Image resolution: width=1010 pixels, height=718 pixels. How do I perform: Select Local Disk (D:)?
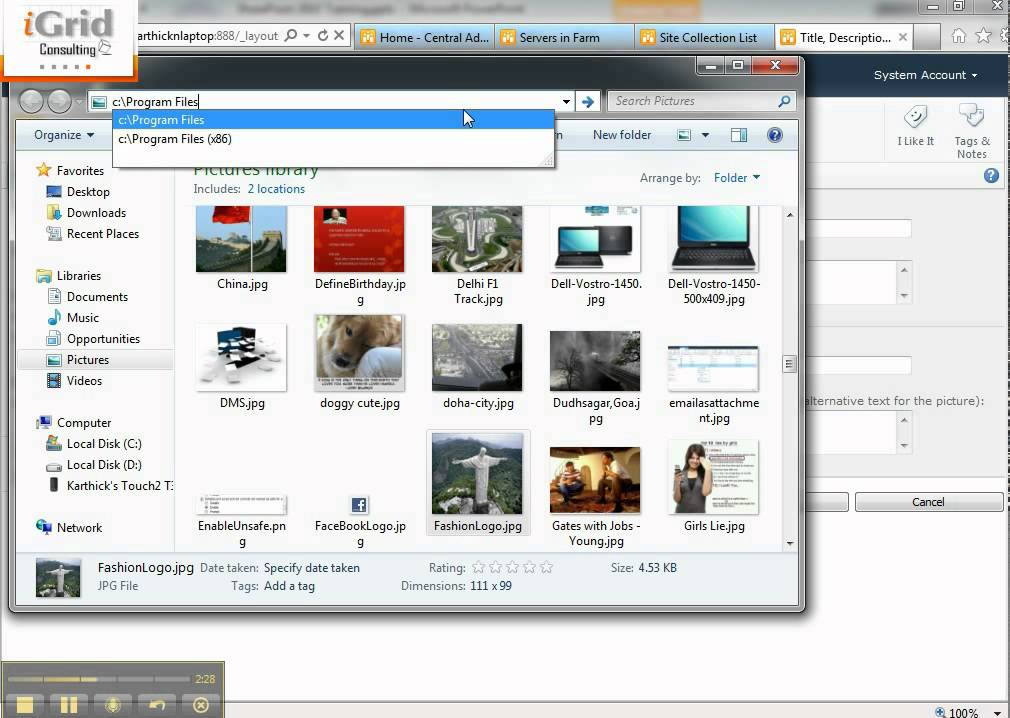[x=104, y=465]
